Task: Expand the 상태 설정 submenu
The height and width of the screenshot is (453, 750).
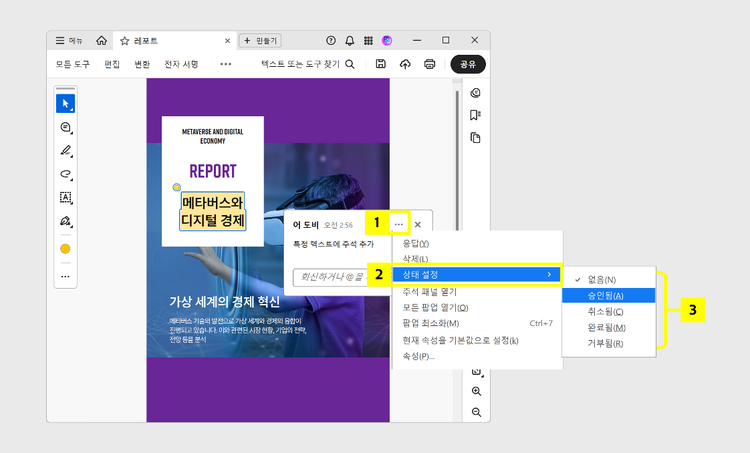Action: pyautogui.click(x=477, y=275)
